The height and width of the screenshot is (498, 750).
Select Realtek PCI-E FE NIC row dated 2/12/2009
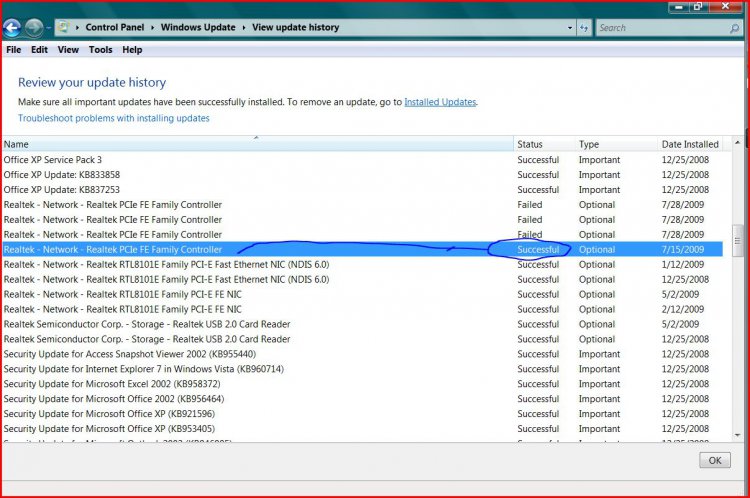(x=362, y=309)
